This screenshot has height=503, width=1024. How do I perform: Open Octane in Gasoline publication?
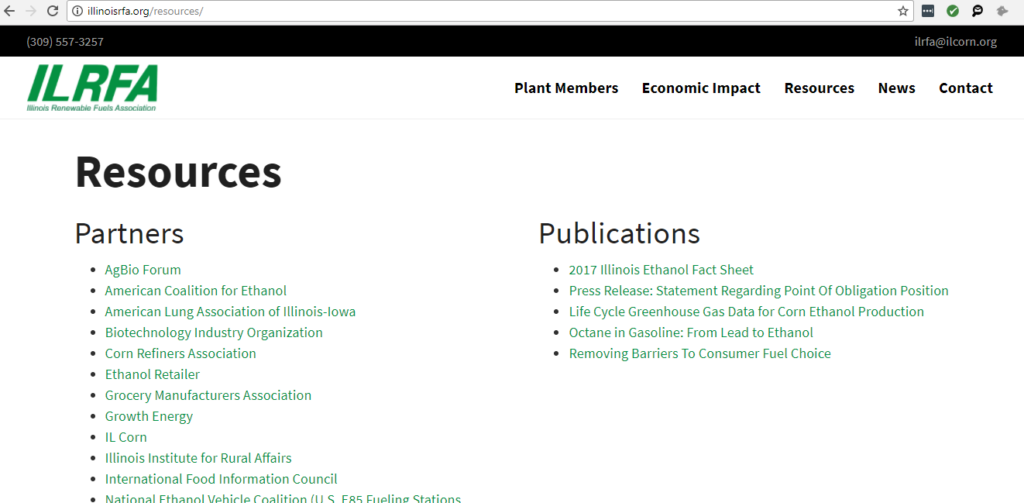pyautogui.click(x=691, y=333)
